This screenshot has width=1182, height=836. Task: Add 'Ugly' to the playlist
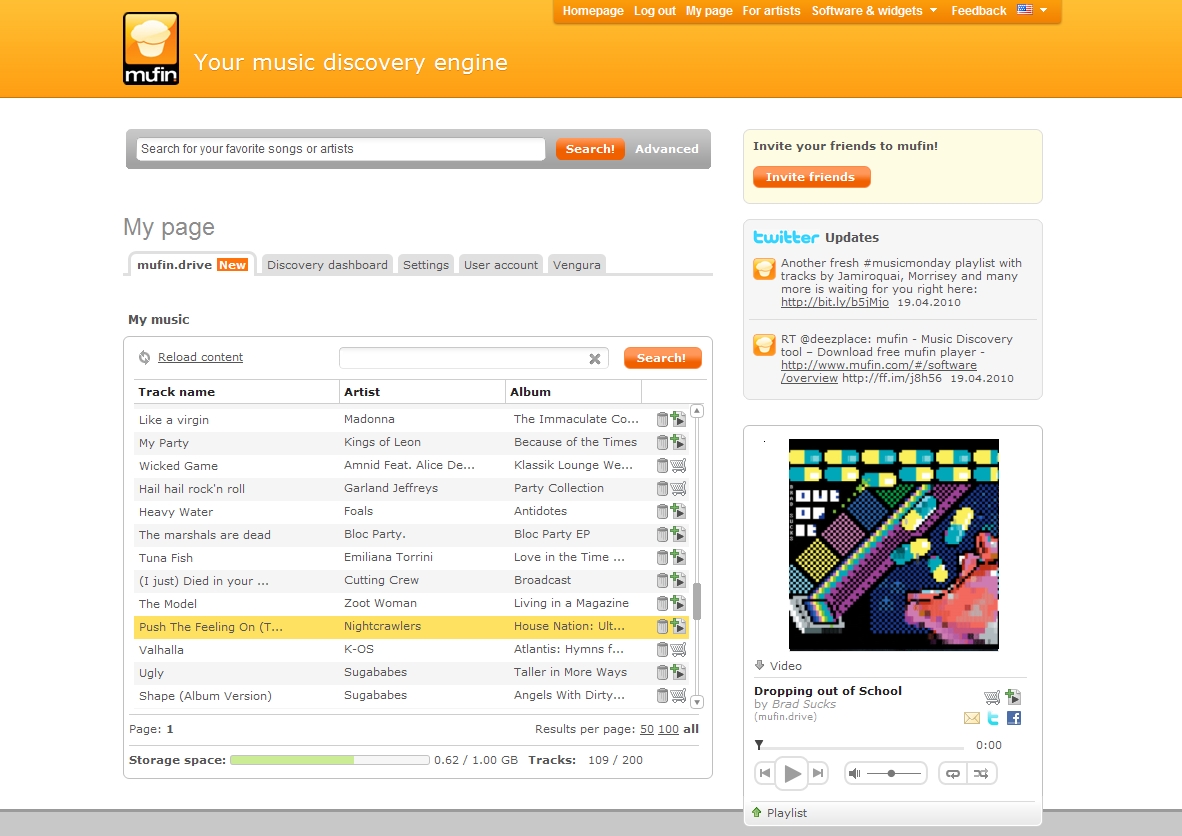coord(678,672)
